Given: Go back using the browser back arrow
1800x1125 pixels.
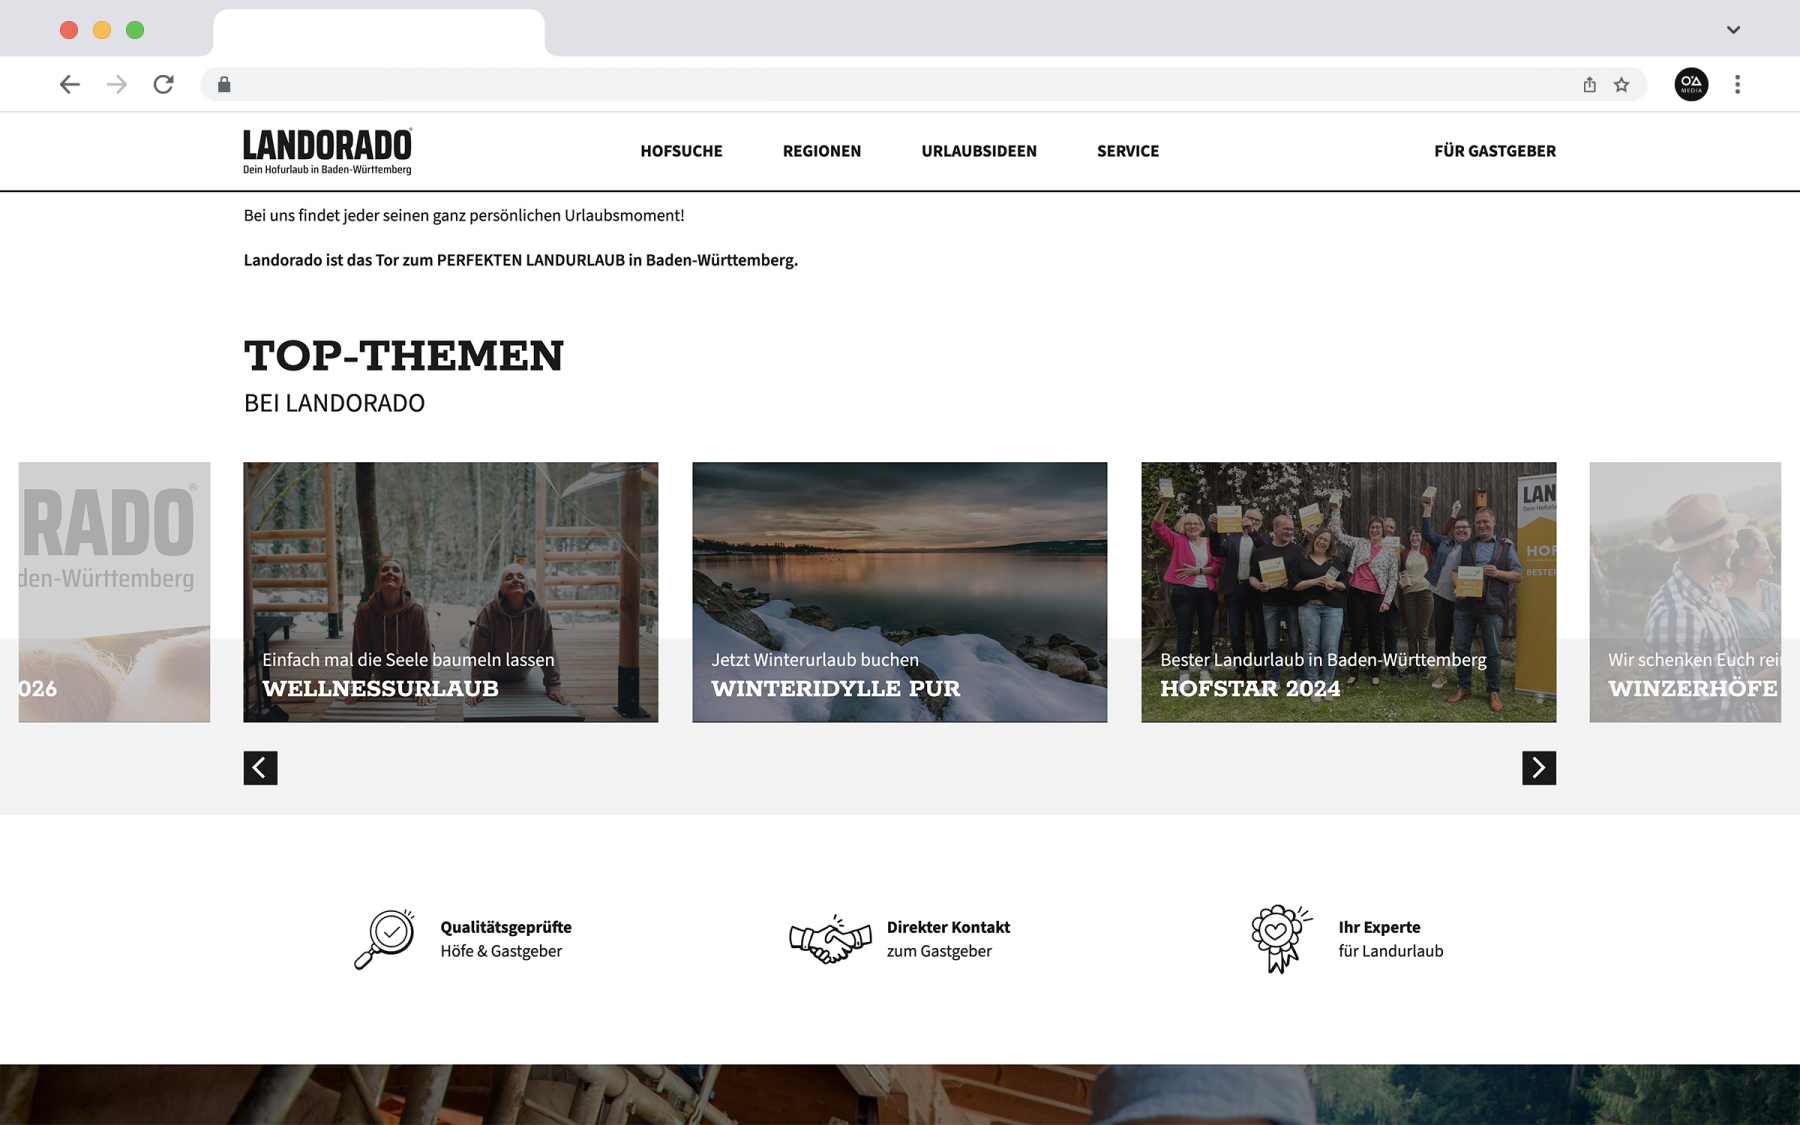Looking at the screenshot, I should point(69,85).
